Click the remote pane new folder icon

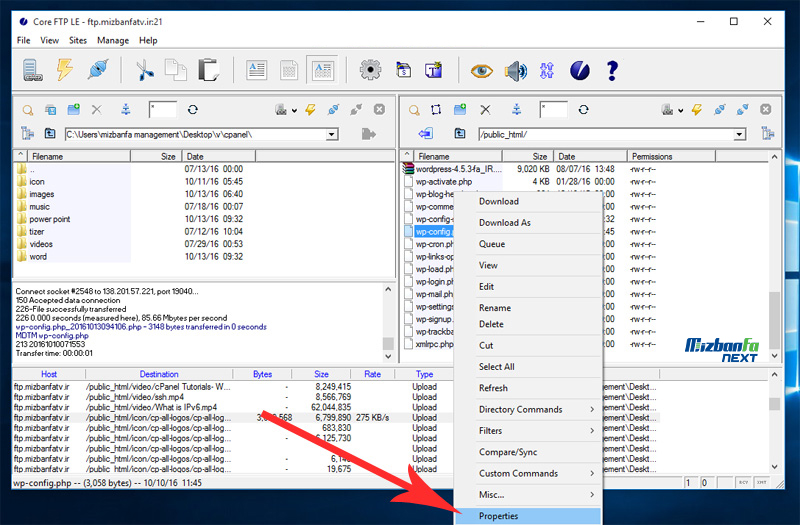coord(460,109)
